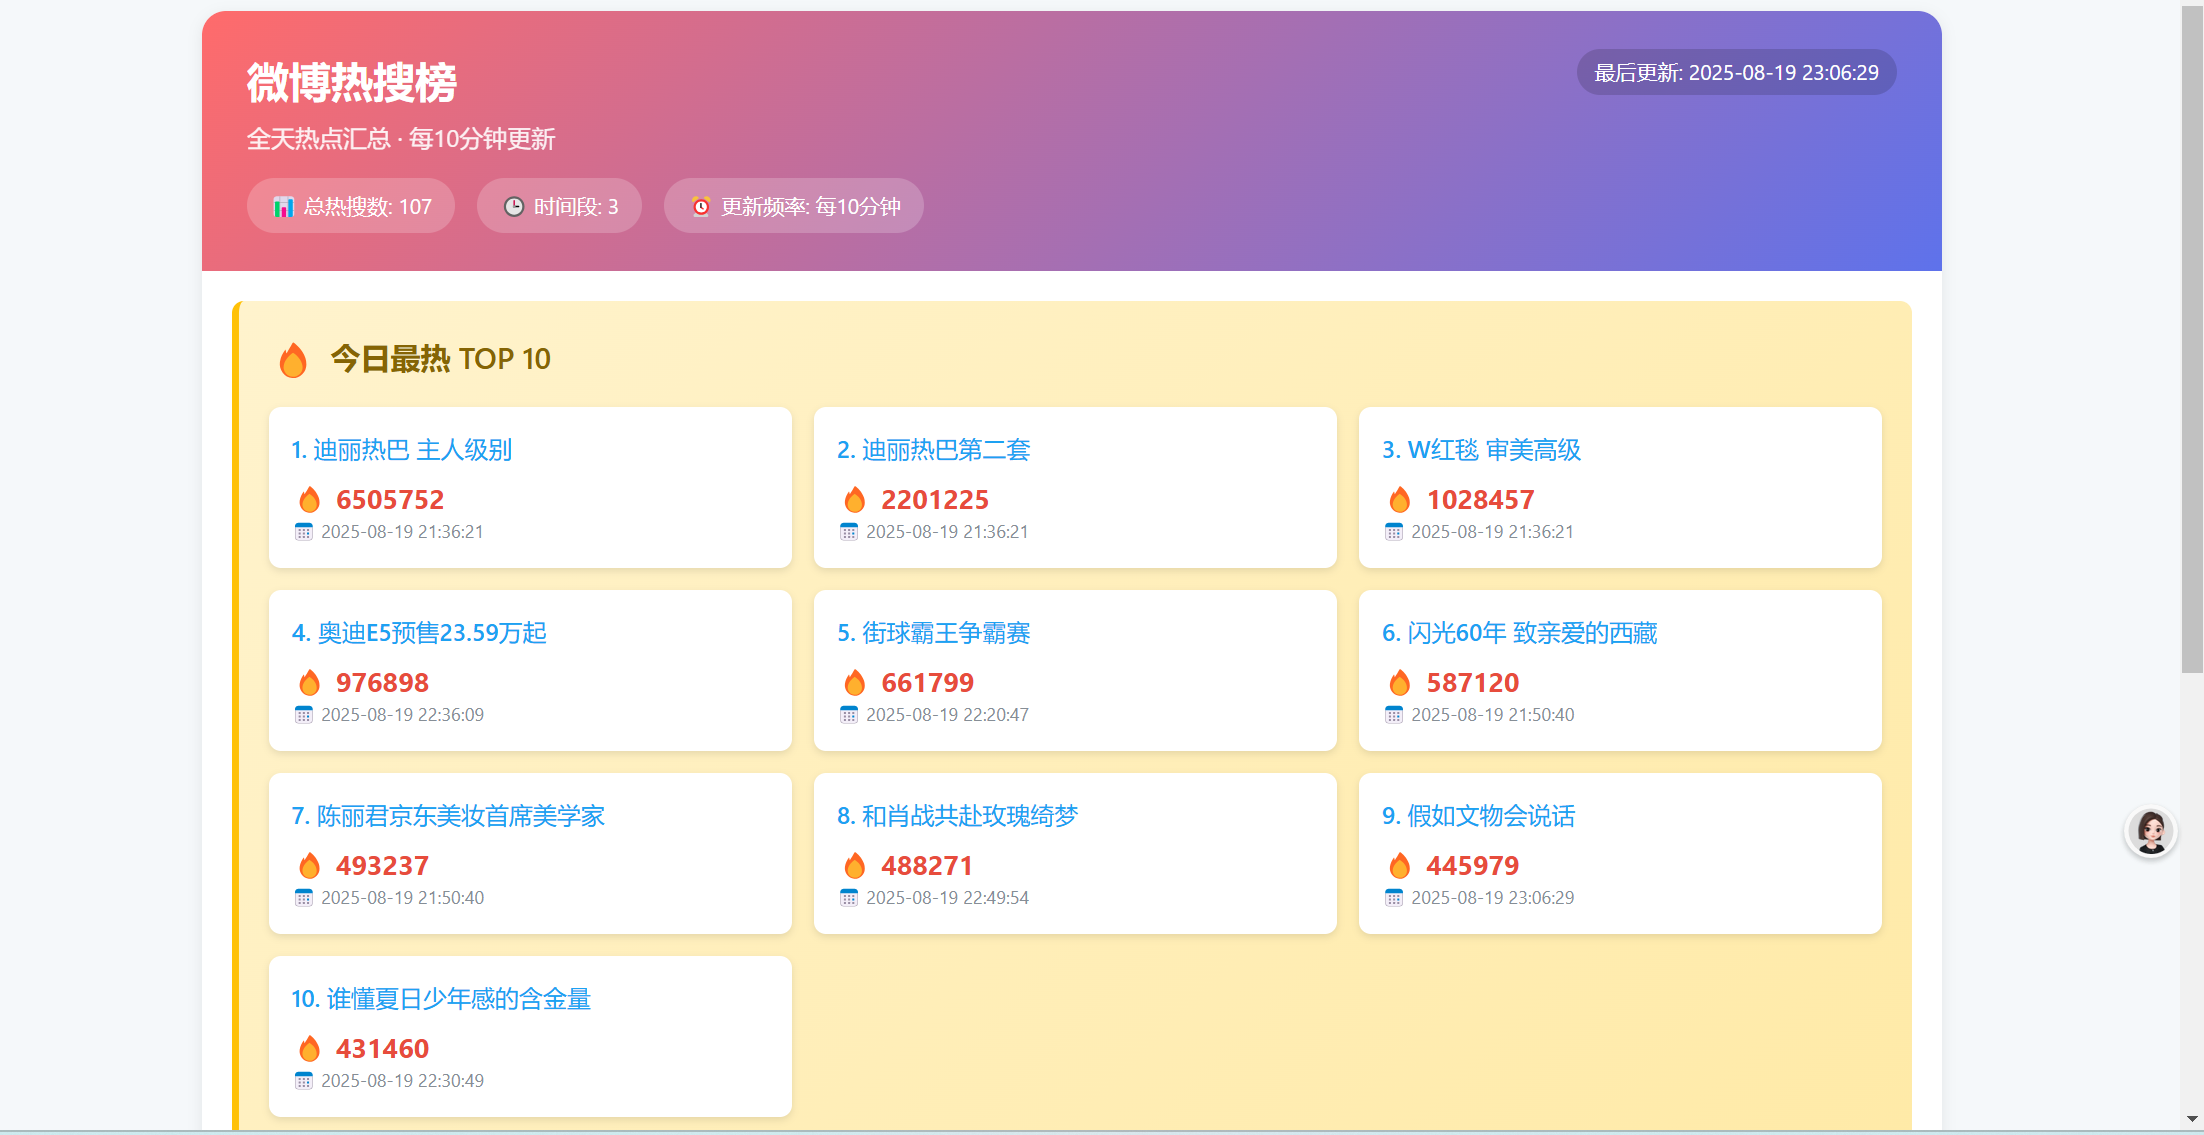The image size is (2204, 1135).
Task: Click the alarm clock icon beside 更新频率
Action: coord(701,207)
